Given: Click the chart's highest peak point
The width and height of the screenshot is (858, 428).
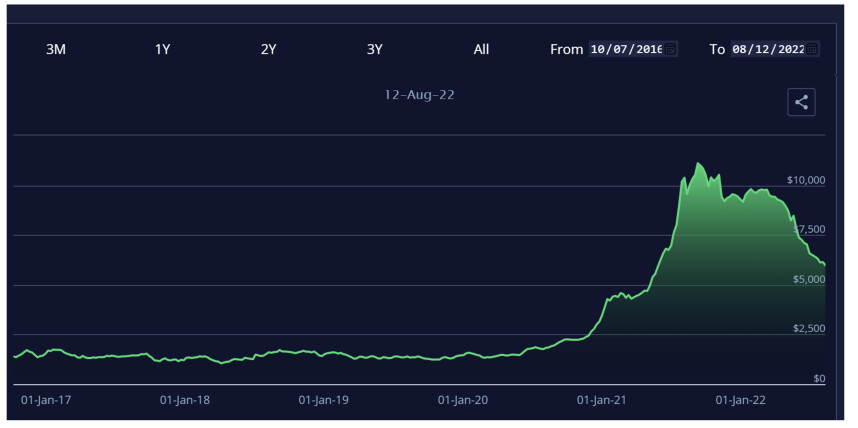Looking at the screenshot, I should tap(698, 163).
